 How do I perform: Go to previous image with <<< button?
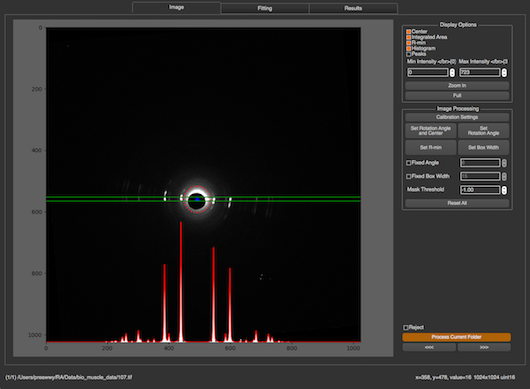click(429, 347)
